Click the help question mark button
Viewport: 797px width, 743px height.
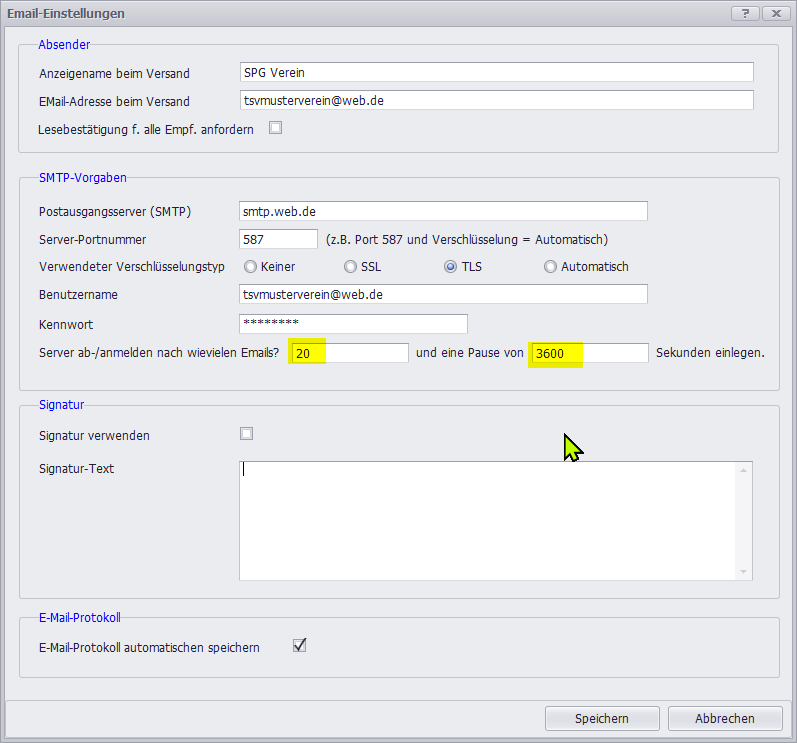(745, 13)
